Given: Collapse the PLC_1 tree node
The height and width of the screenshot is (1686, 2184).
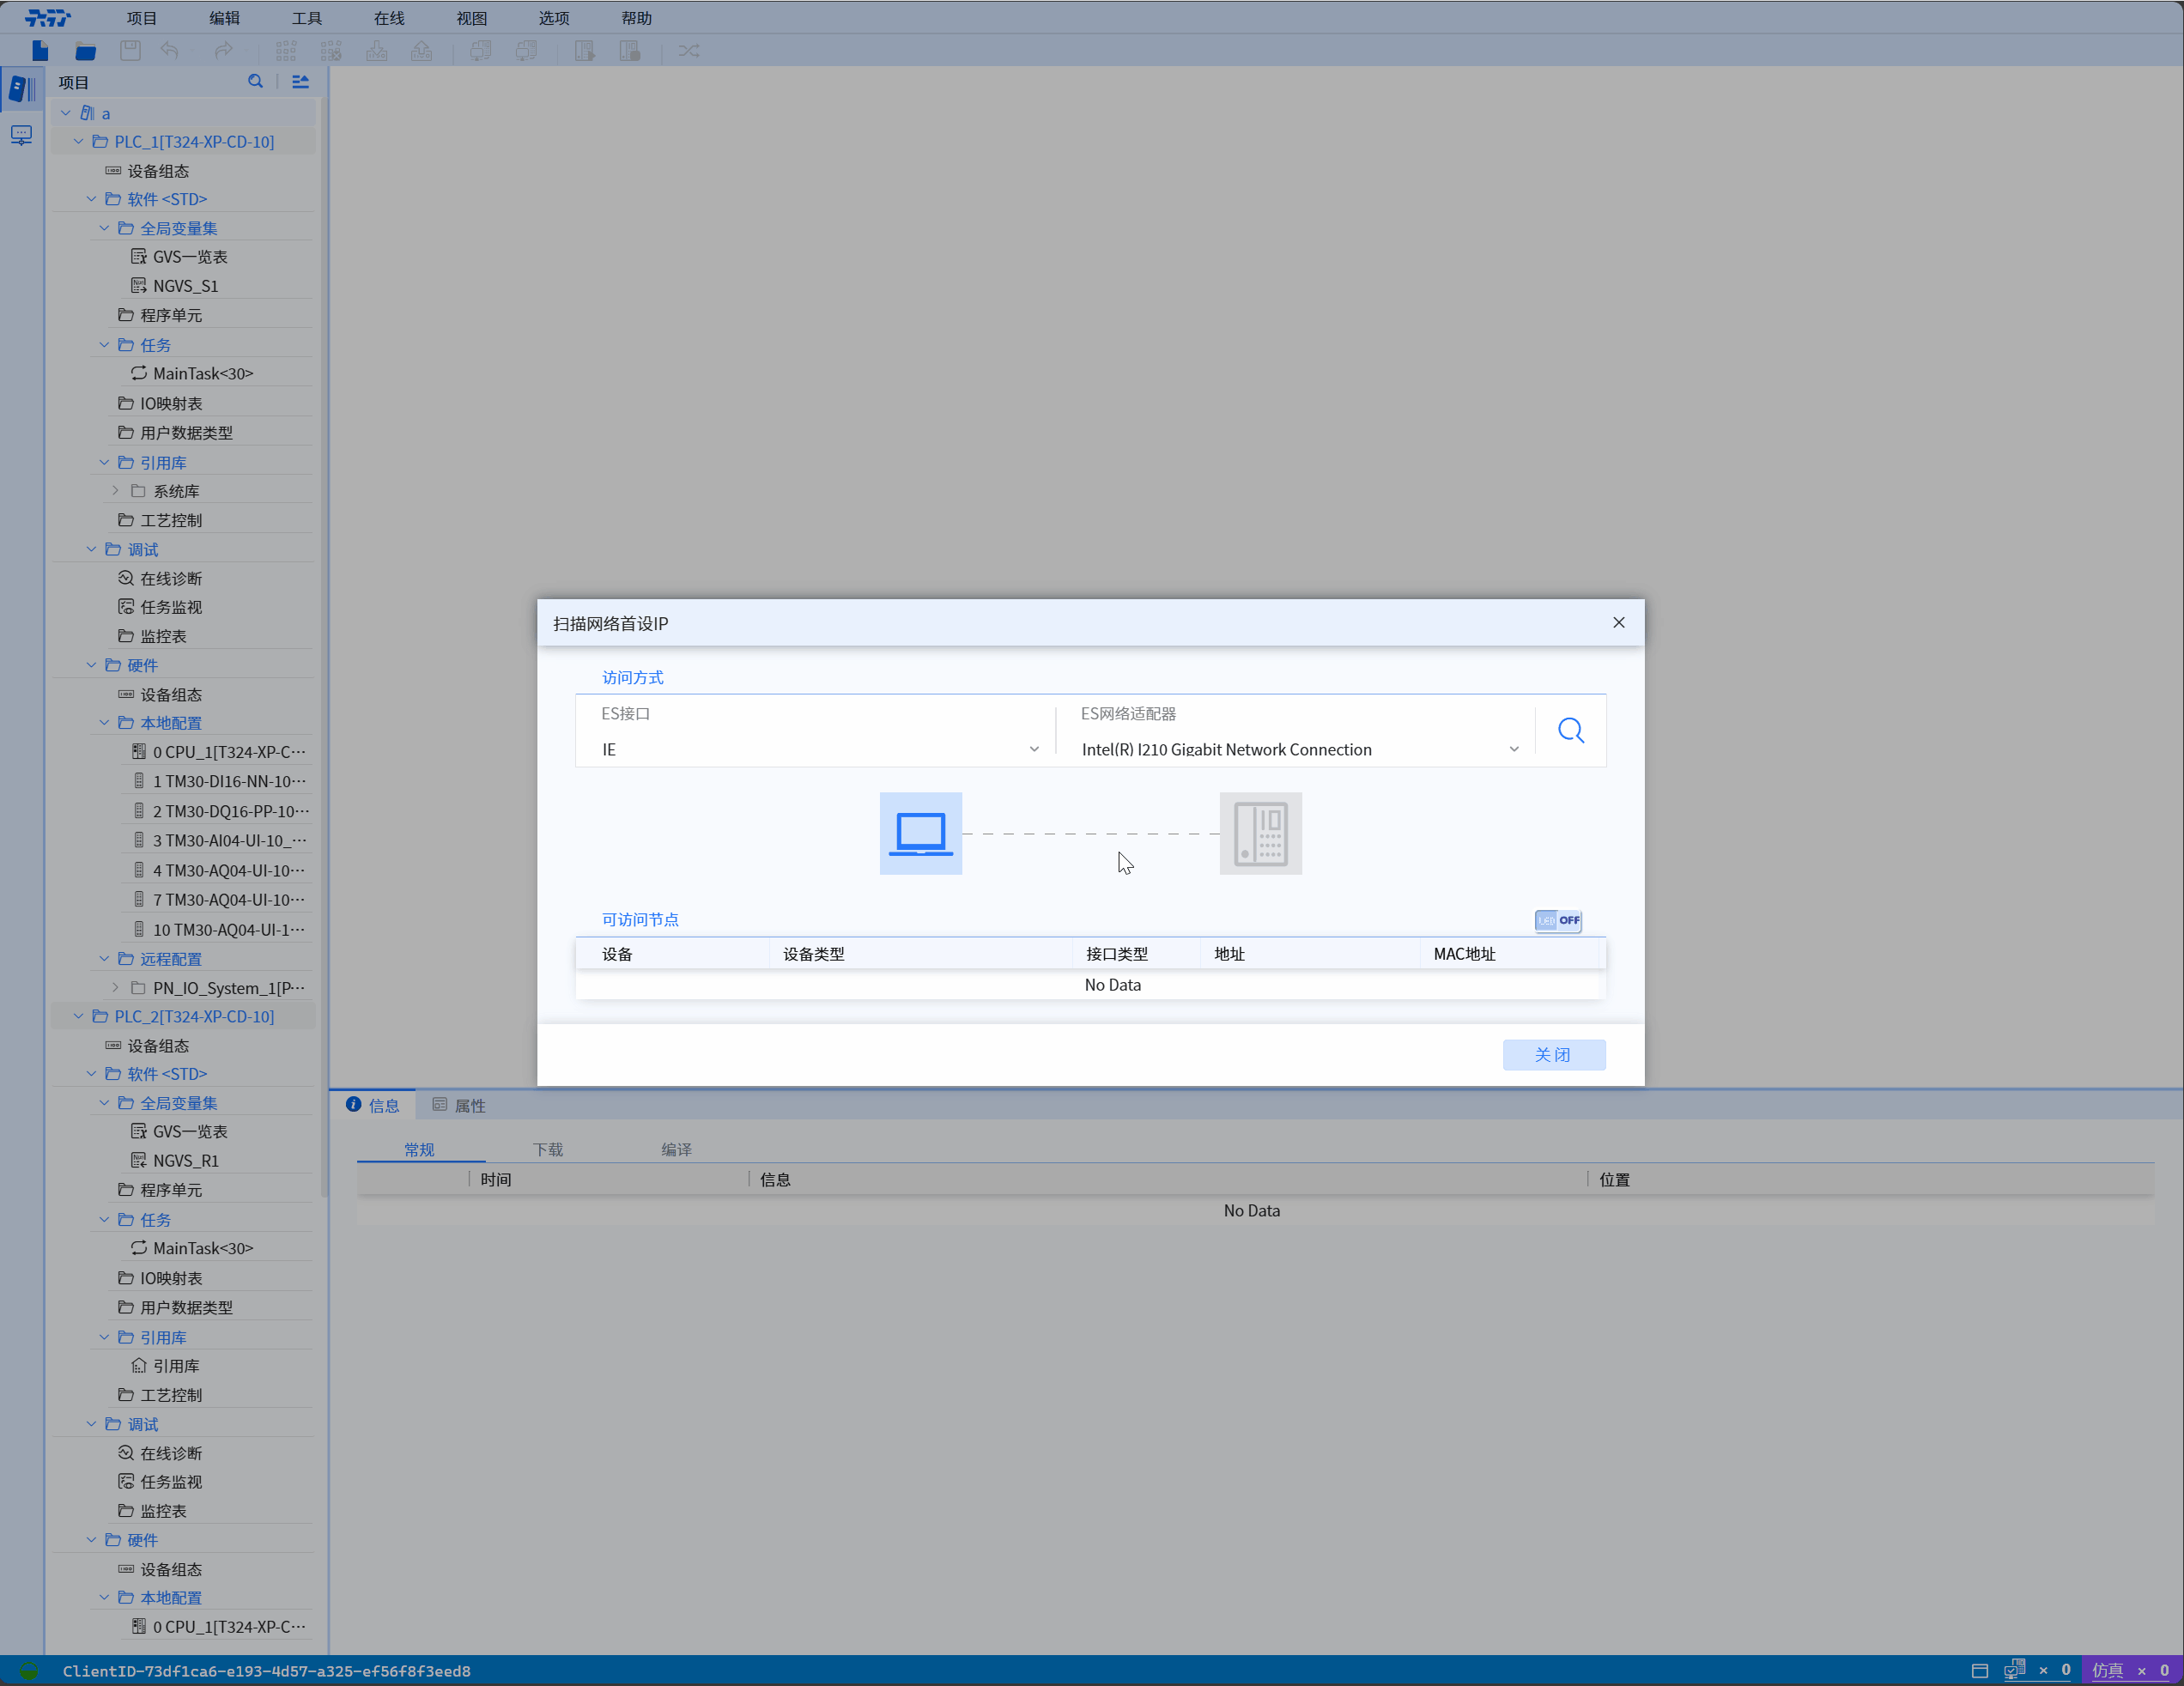Looking at the screenshot, I should [x=79, y=142].
